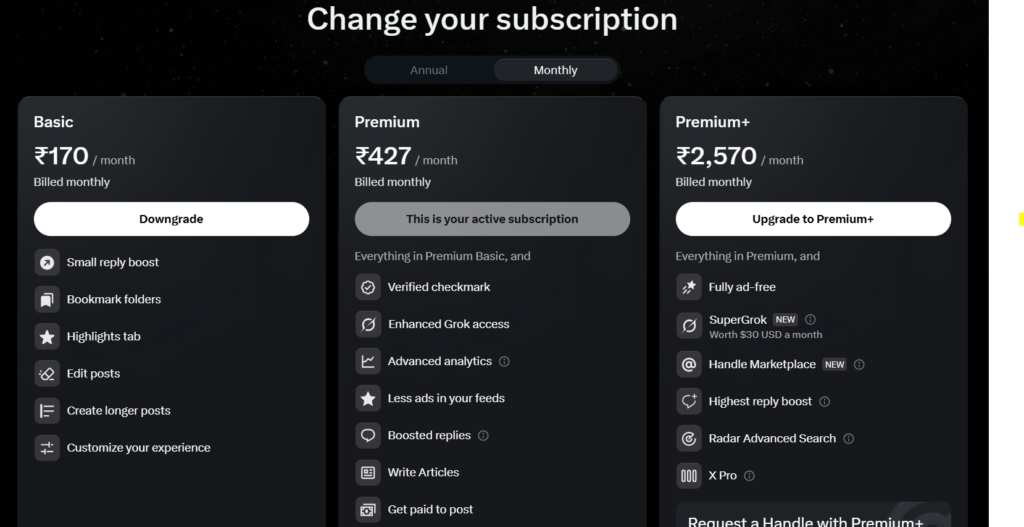Switch billing to Annual
Screen dimensions: 1024x527
pos(429,70)
